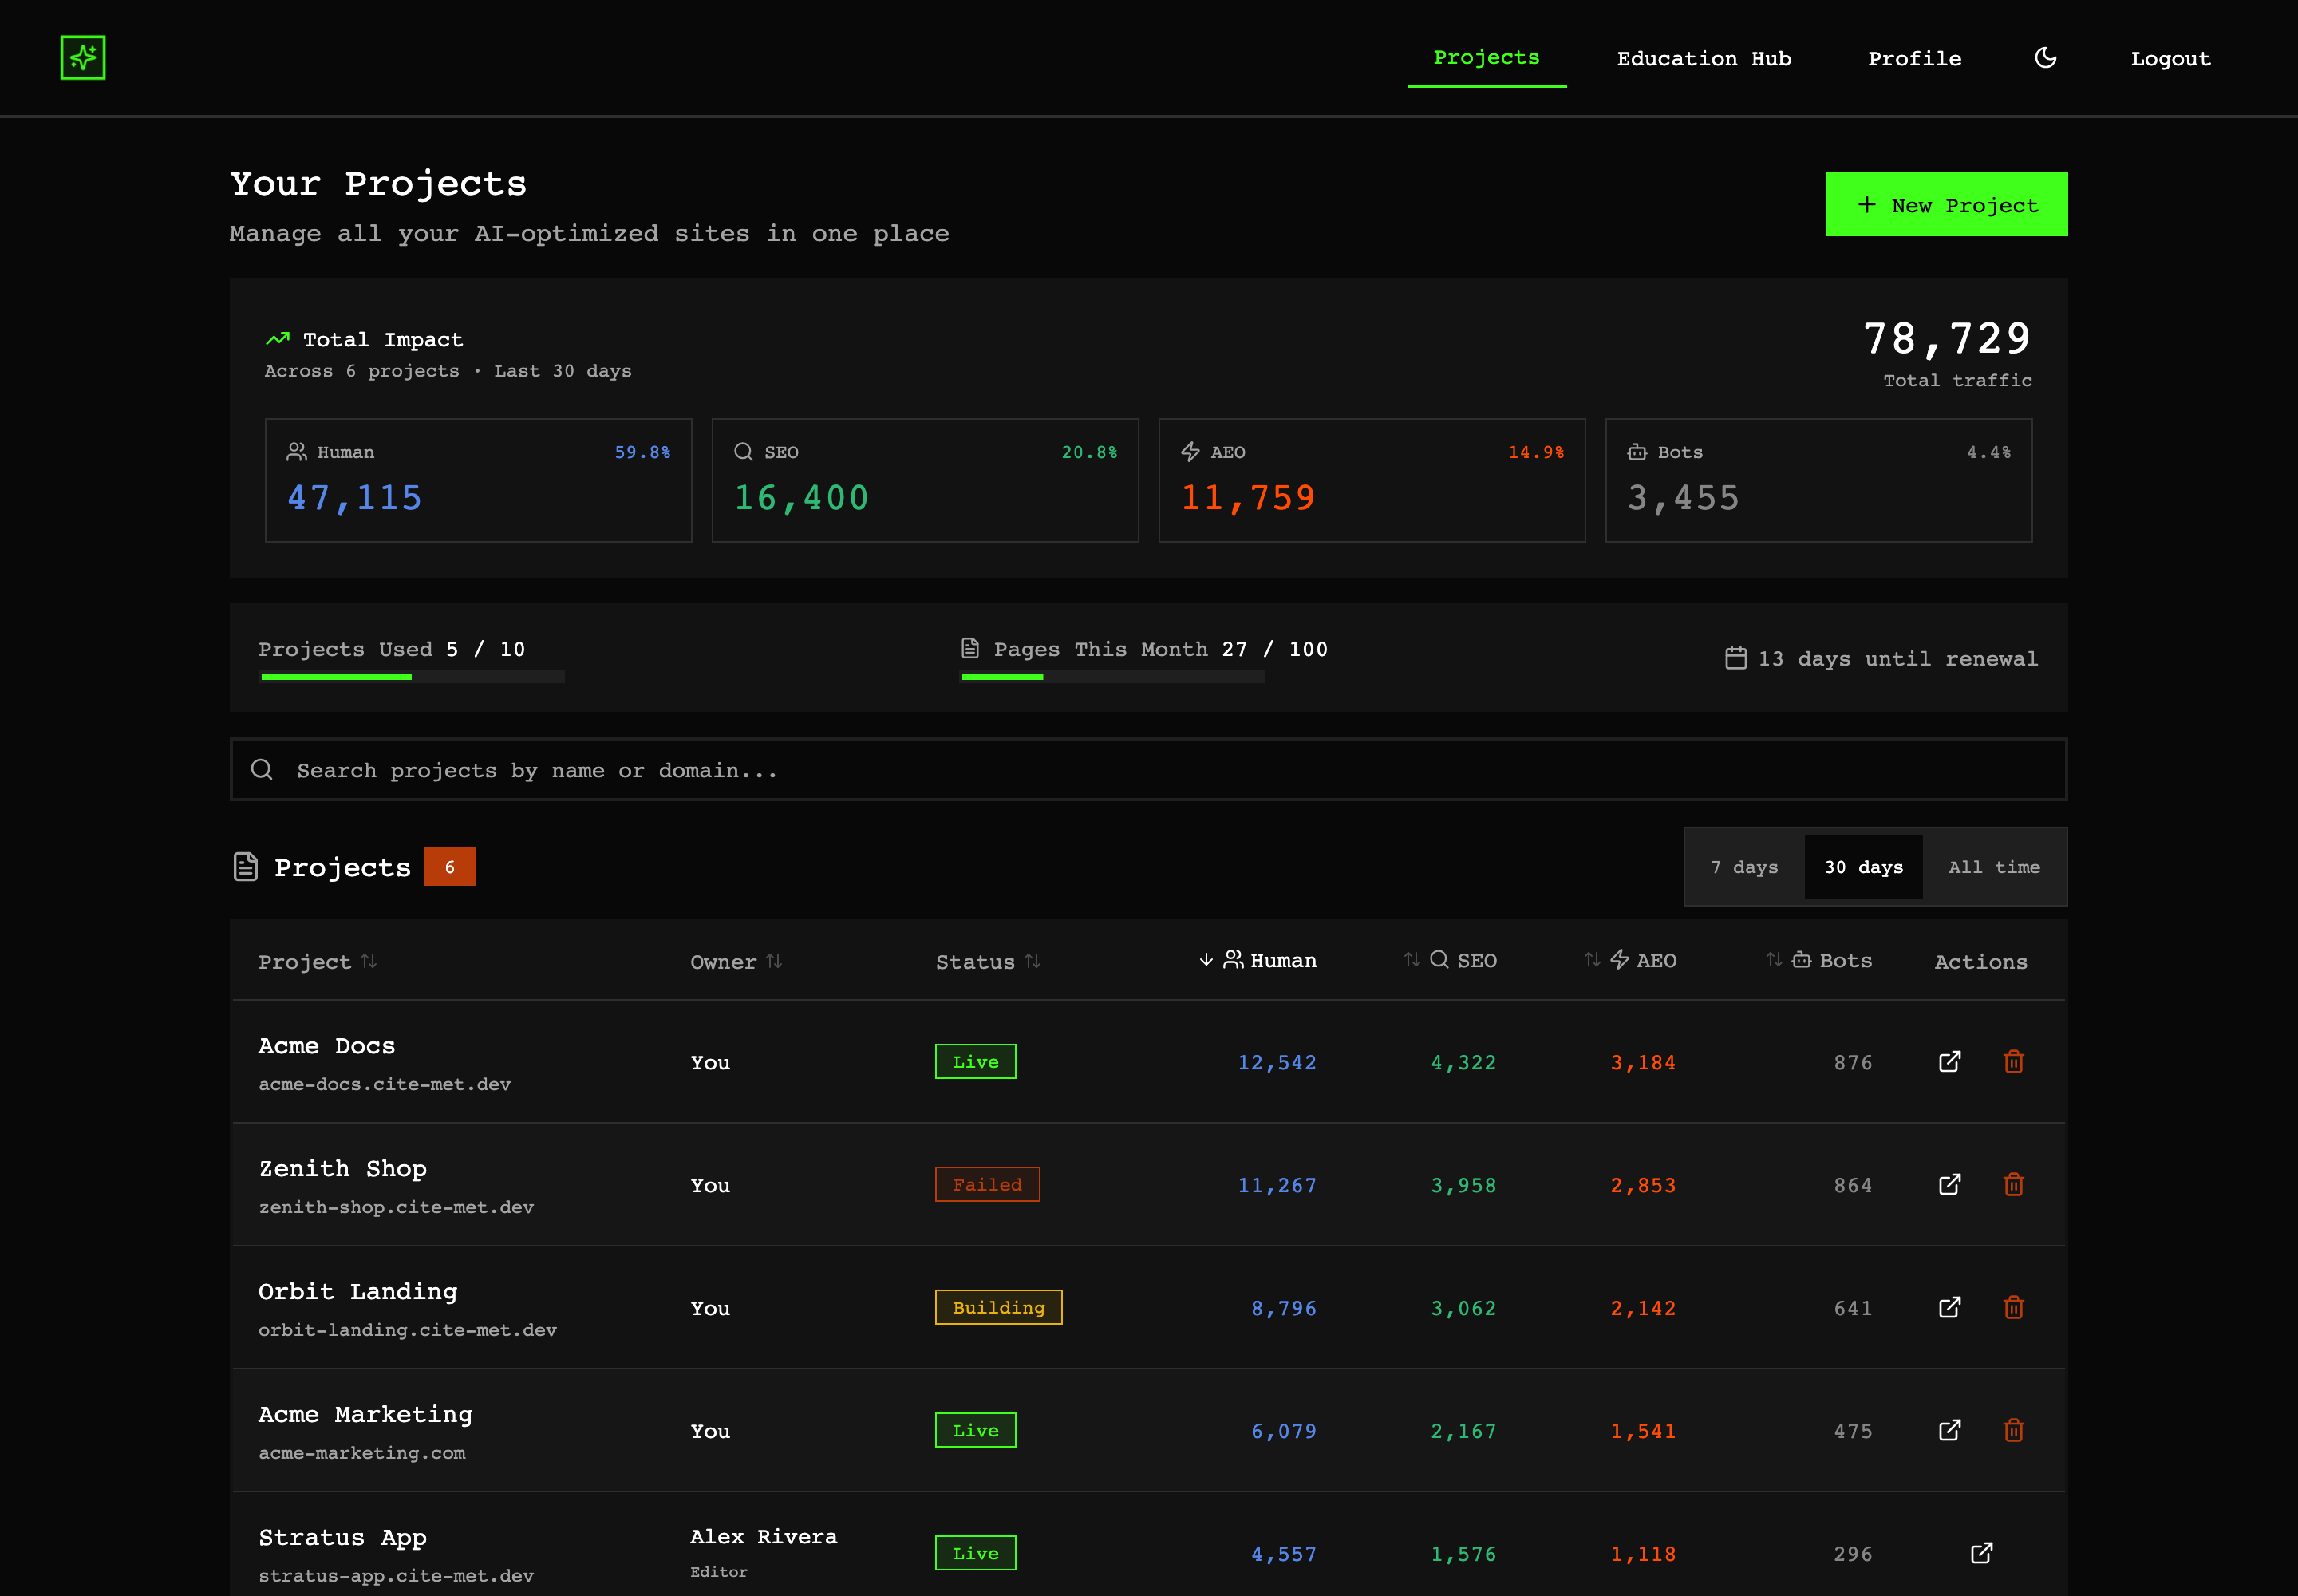Click acme-docs.cite-met.dev domain text

point(385,1084)
